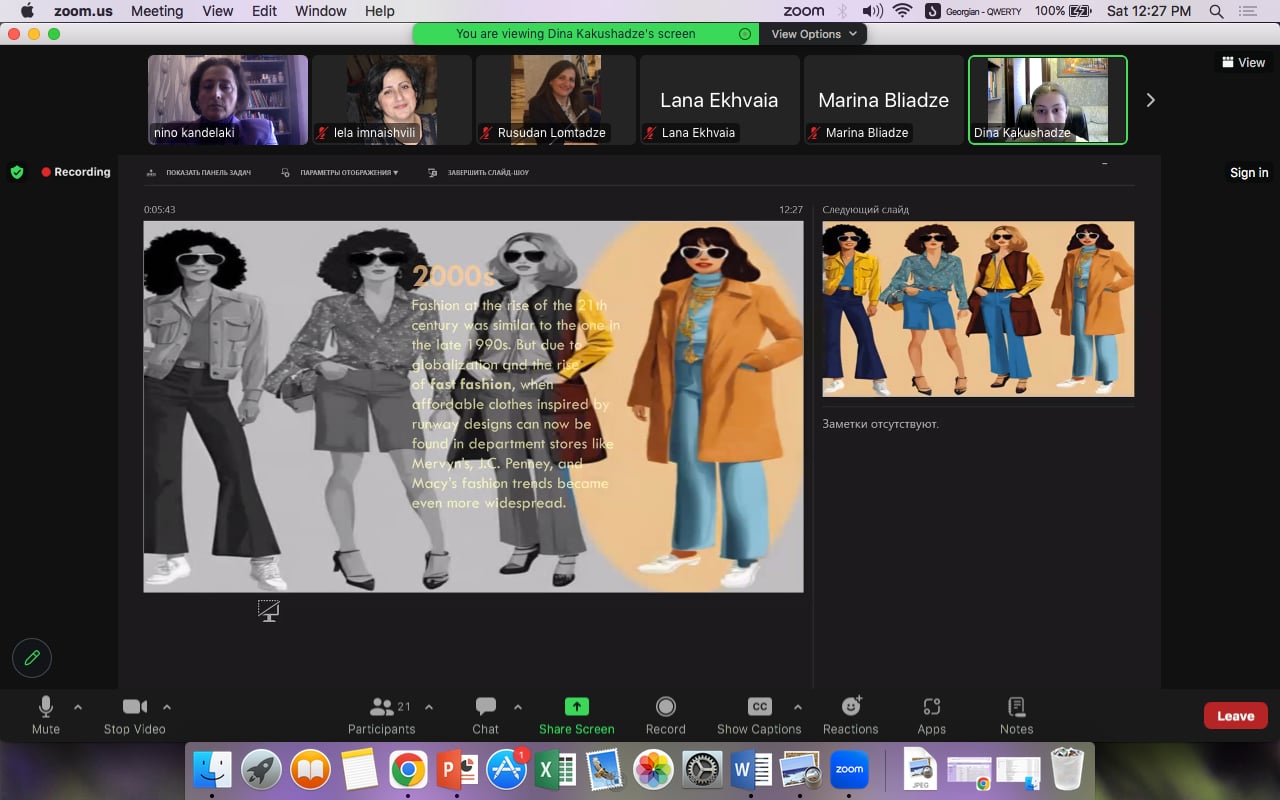Click the green annotate pencil icon
The height and width of the screenshot is (800, 1280).
pyautogui.click(x=32, y=658)
